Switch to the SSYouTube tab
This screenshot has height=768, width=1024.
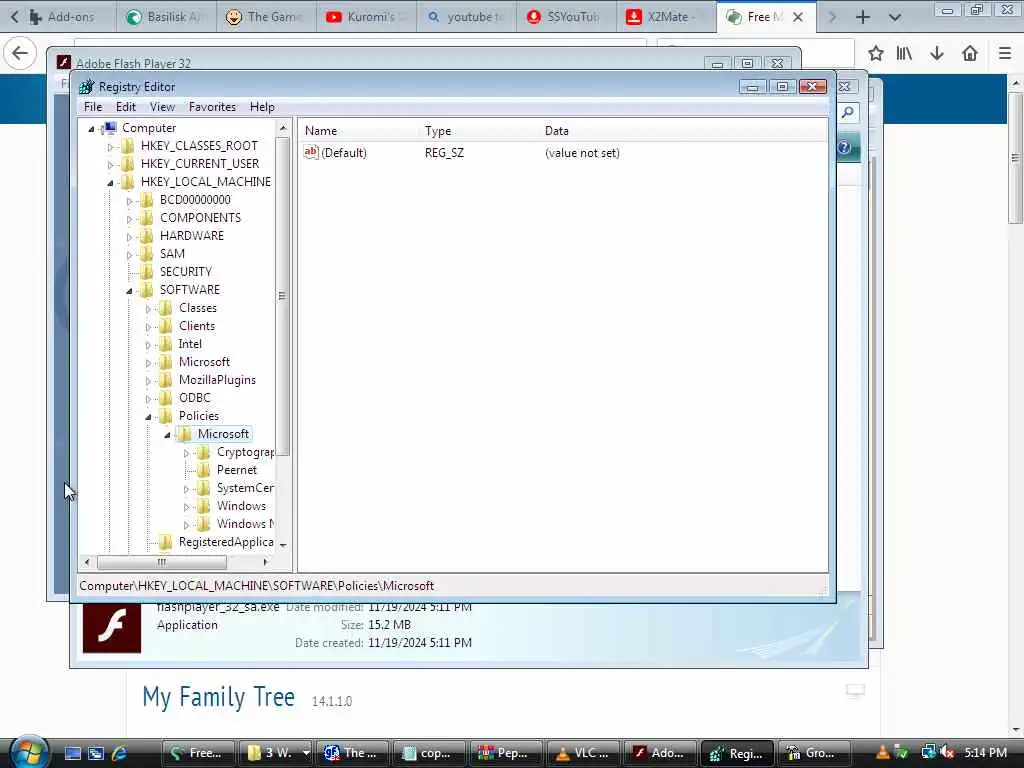pos(566,17)
